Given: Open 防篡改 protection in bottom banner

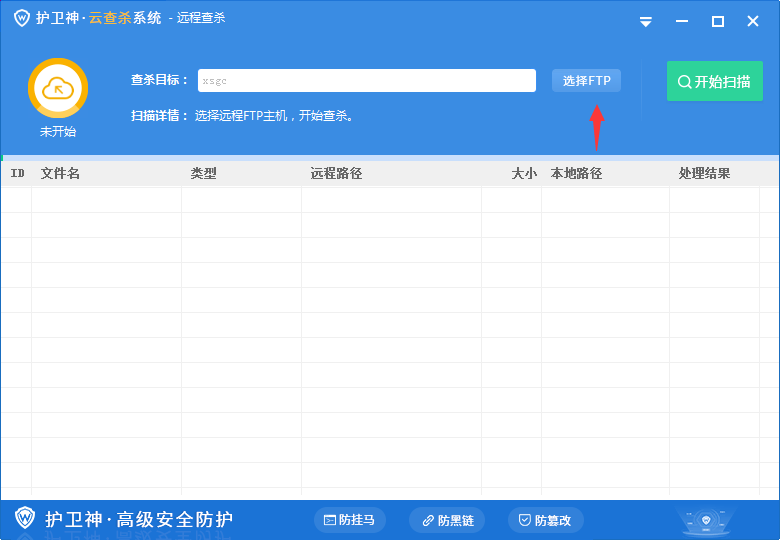Looking at the screenshot, I should pyautogui.click(x=545, y=520).
